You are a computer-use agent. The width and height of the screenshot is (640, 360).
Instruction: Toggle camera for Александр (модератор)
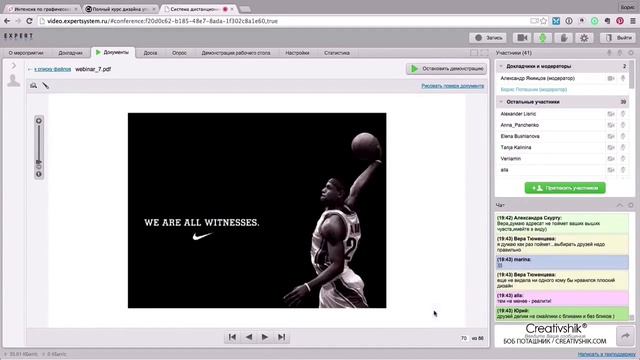coord(611,78)
